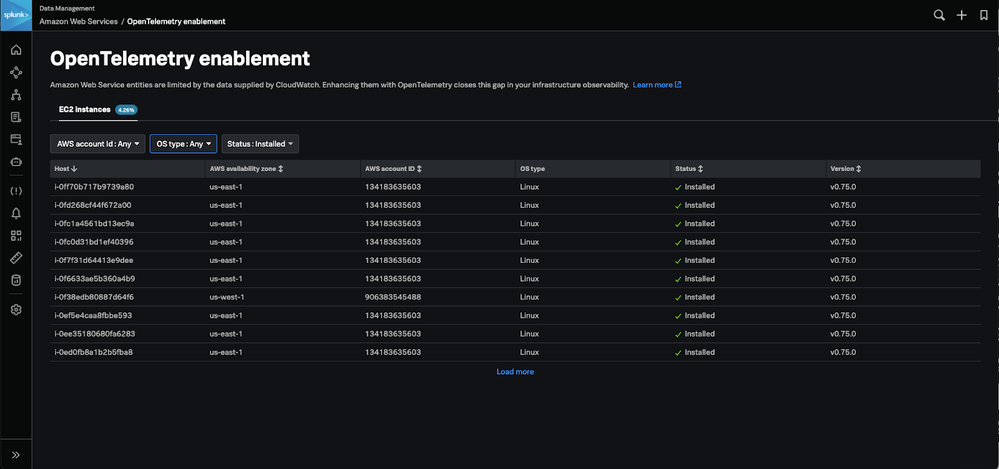Screen dimensions: 999x469
Task: Go to Amazon Web Services breadcrumb
Action: 78,21
